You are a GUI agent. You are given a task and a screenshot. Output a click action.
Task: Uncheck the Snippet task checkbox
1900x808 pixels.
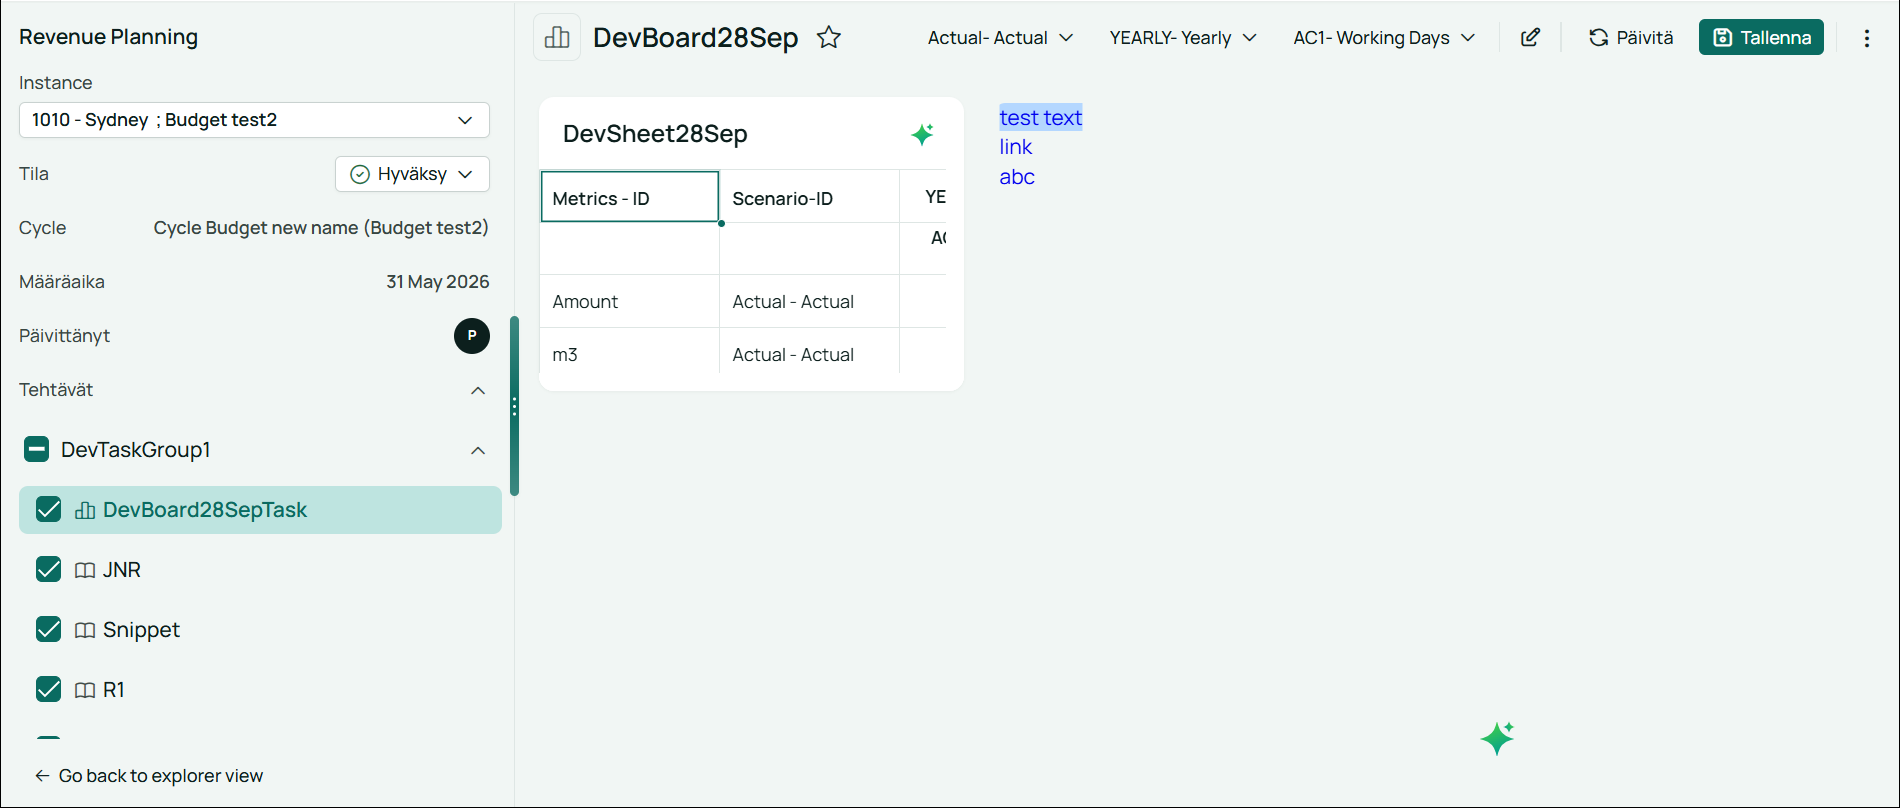48,630
